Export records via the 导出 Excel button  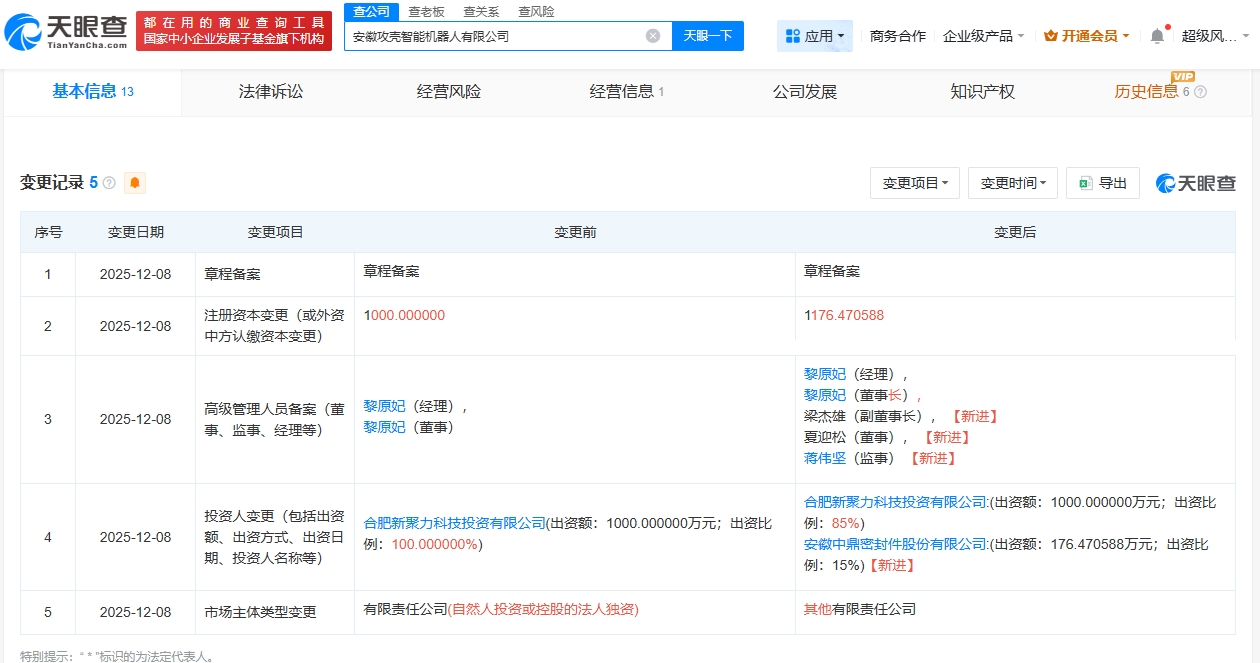1102,183
